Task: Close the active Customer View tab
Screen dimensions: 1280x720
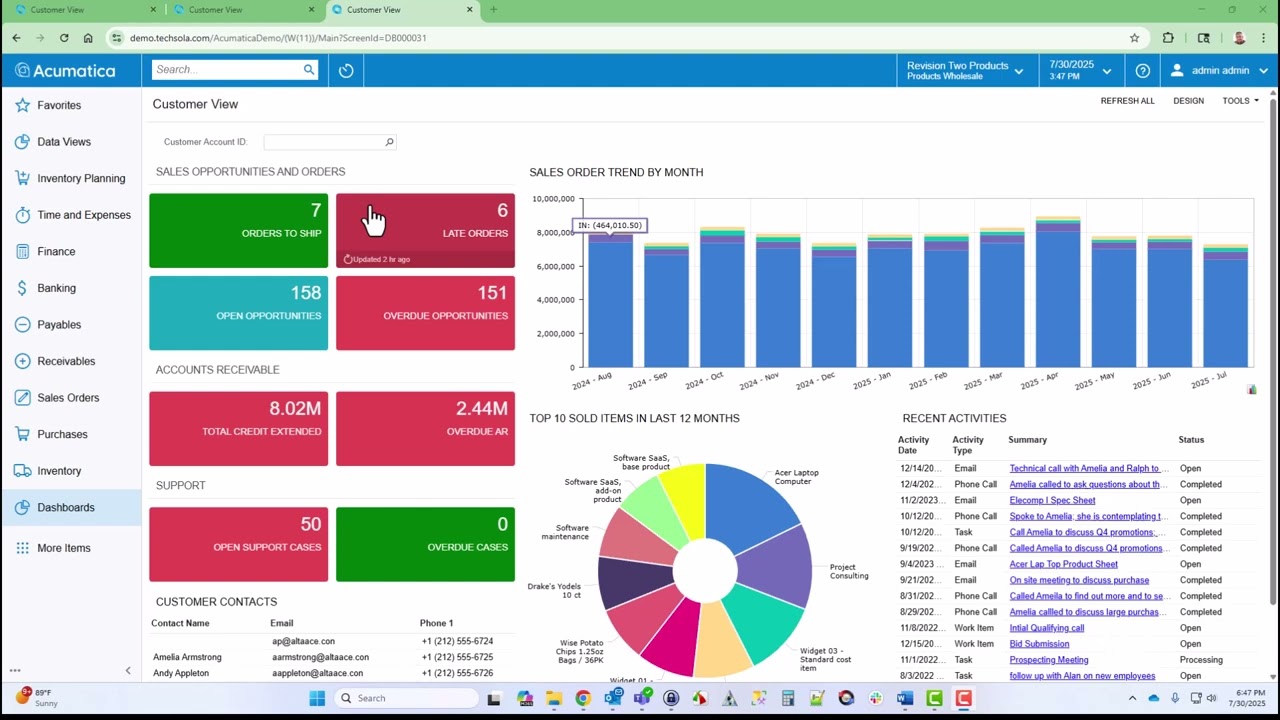Action: pos(470,10)
